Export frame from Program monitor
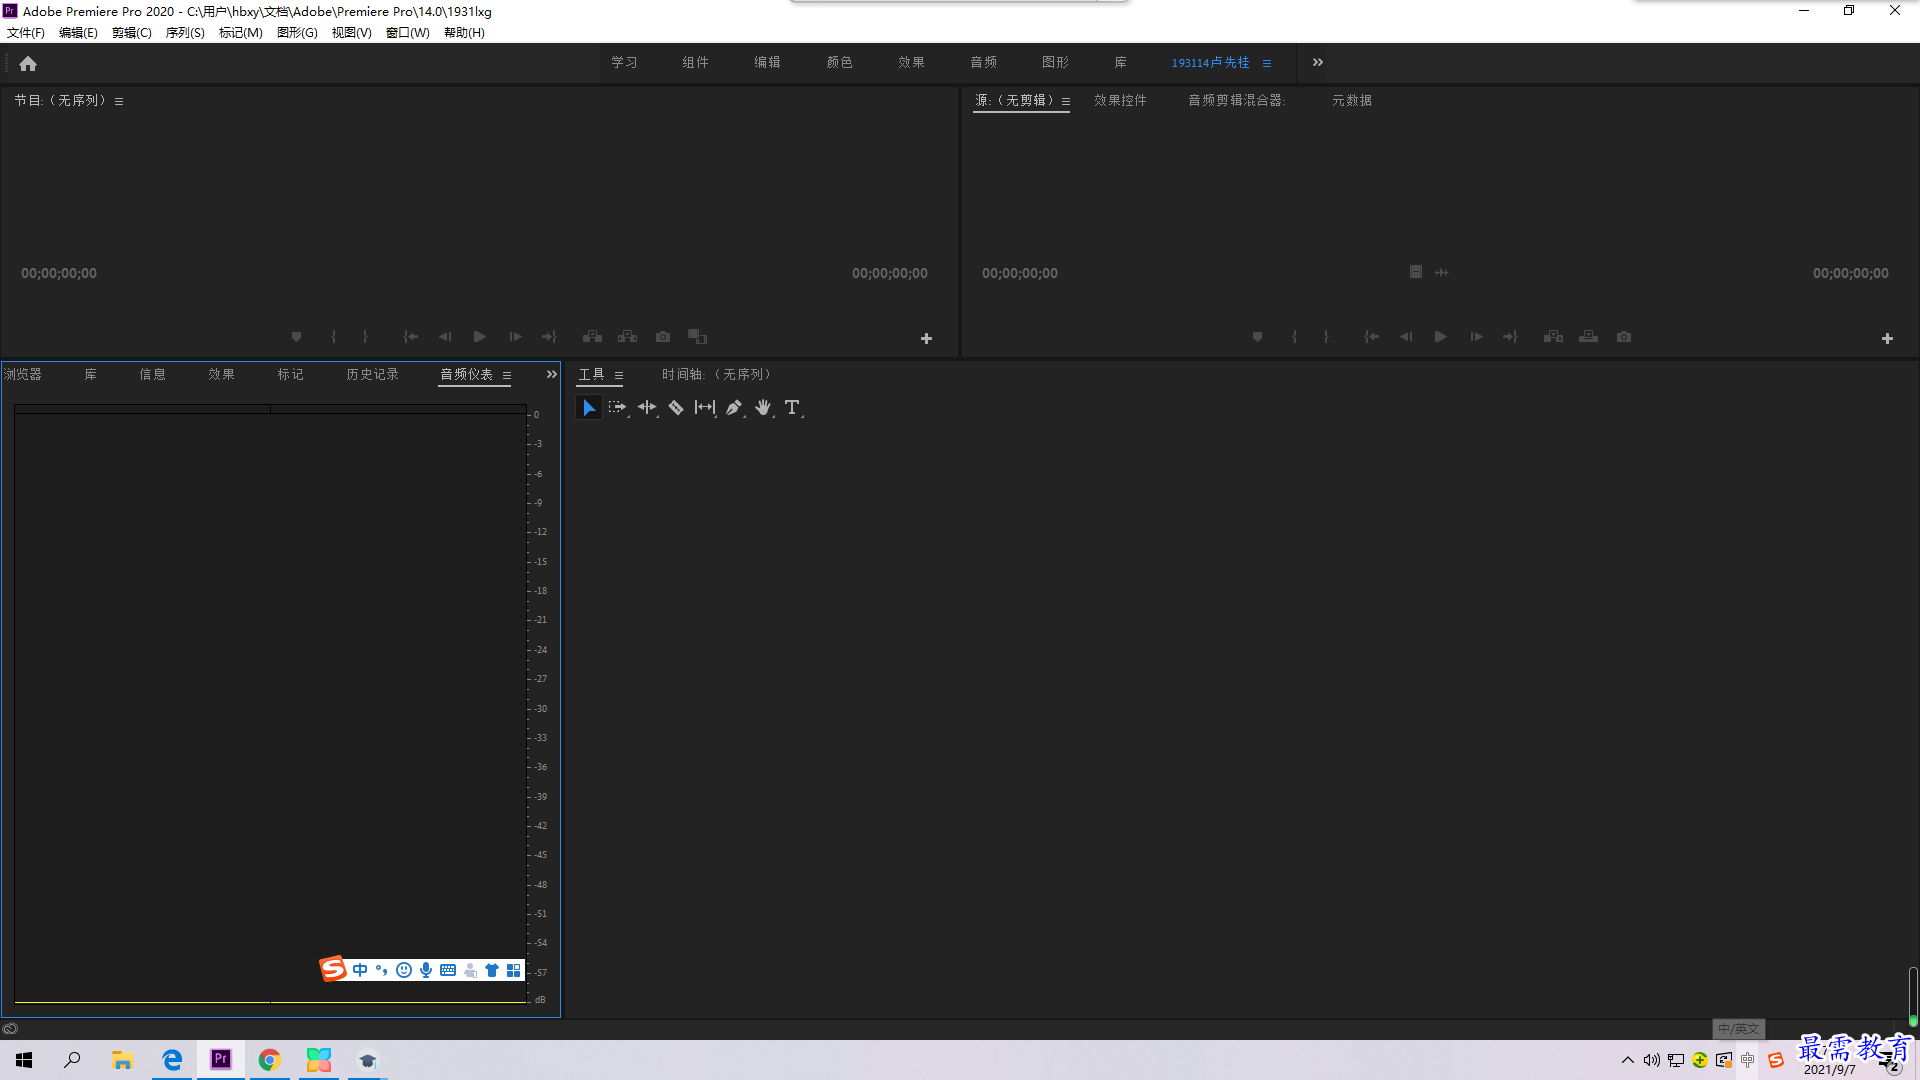 663,337
